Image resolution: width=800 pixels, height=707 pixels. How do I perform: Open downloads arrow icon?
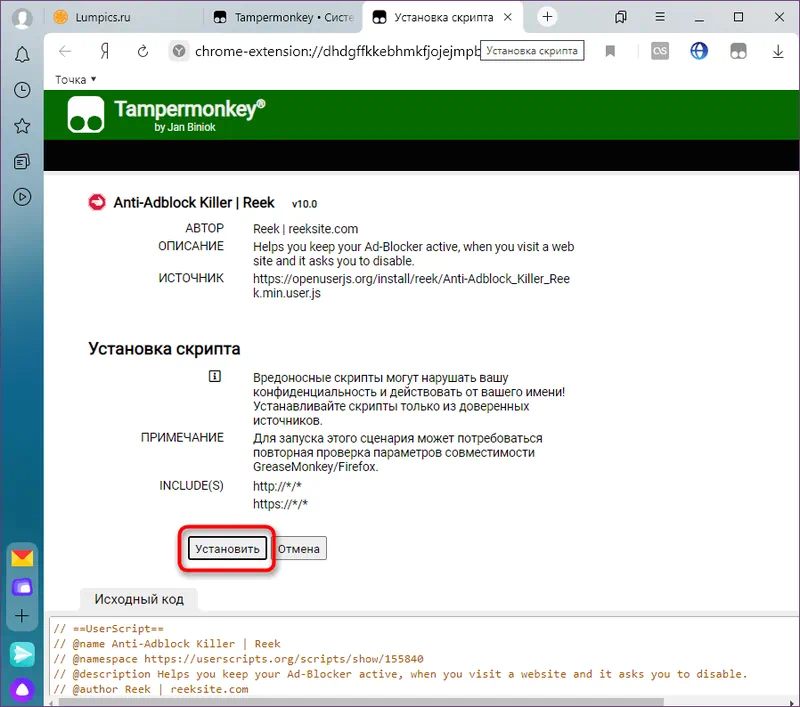[778, 51]
